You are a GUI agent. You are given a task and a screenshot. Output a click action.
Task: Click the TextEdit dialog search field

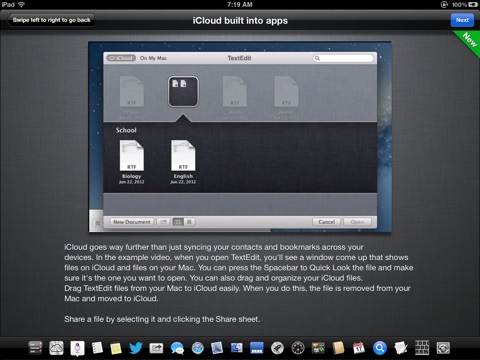pos(343,58)
